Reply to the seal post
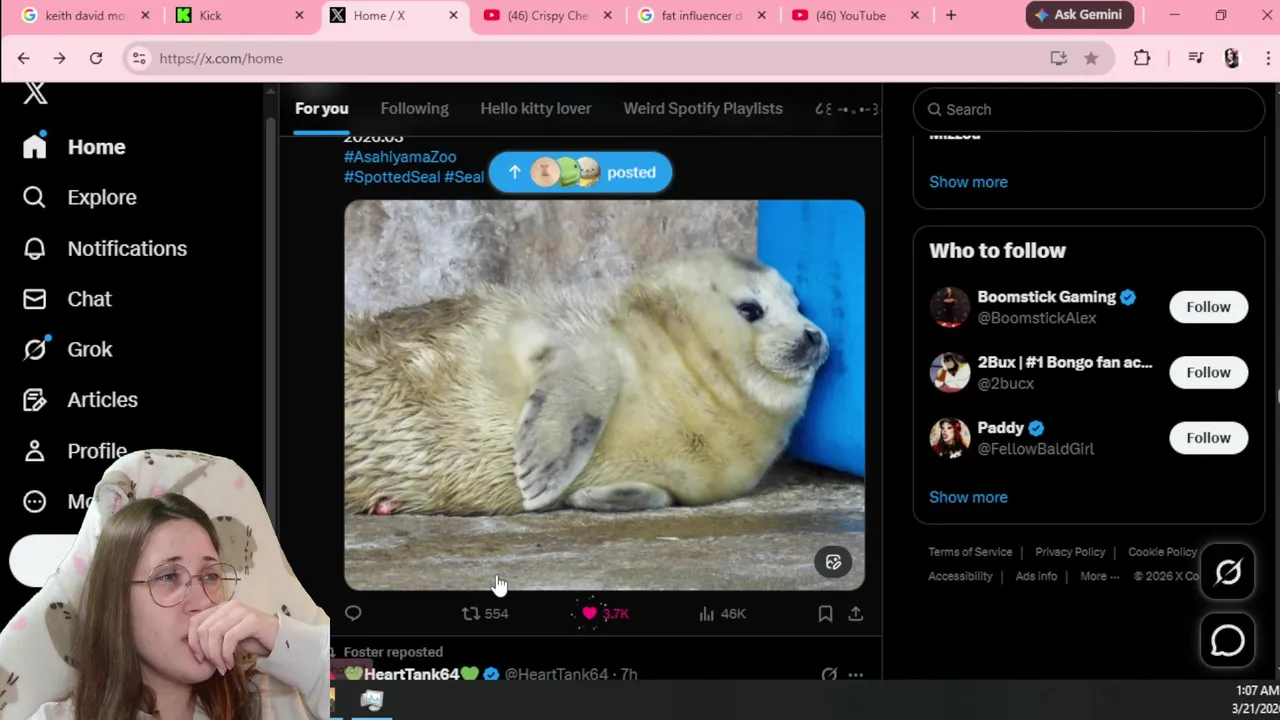 (x=353, y=614)
